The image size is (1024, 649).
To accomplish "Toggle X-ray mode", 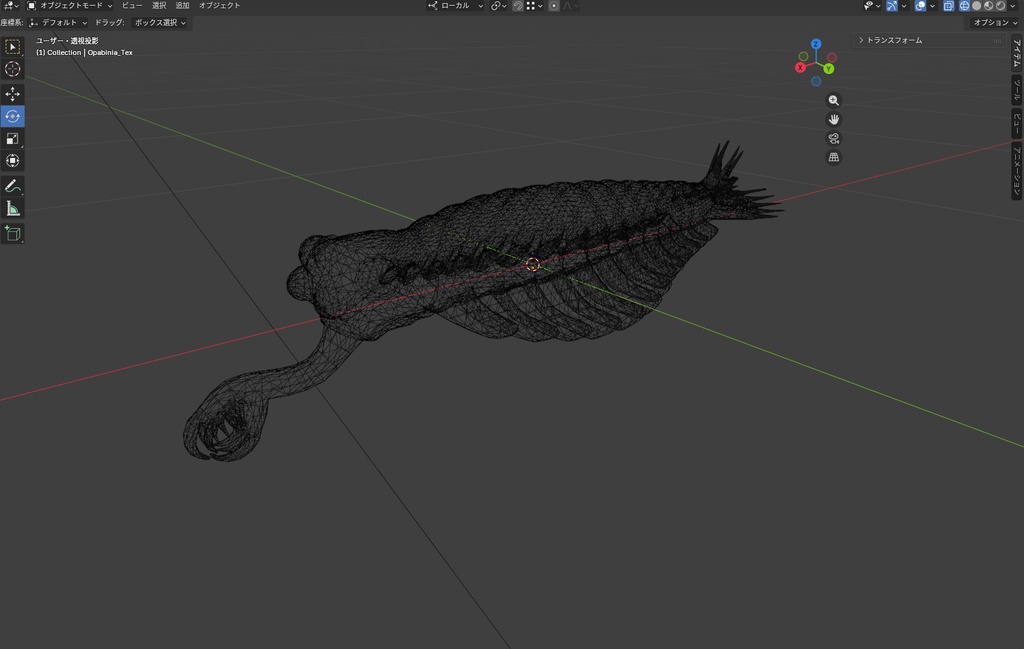I will (948, 6).
